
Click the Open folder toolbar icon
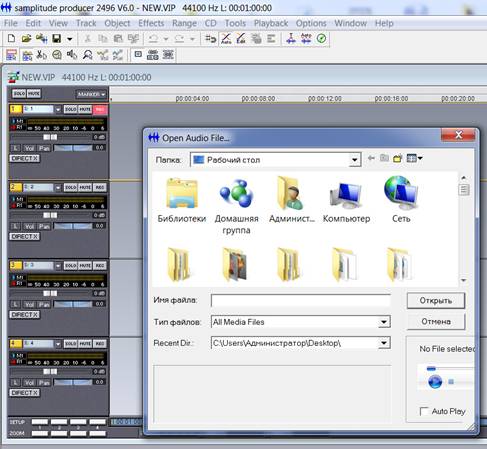pos(26,39)
